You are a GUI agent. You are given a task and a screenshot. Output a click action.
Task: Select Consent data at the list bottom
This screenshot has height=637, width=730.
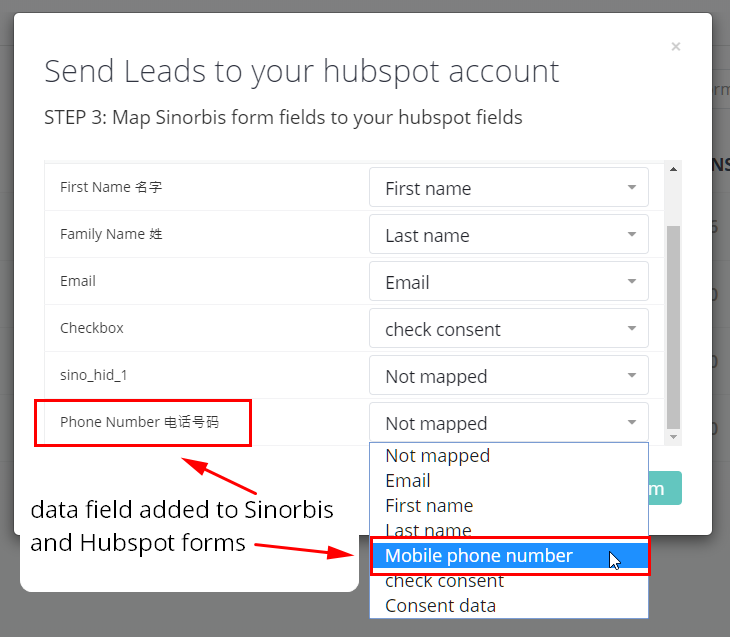[440, 606]
